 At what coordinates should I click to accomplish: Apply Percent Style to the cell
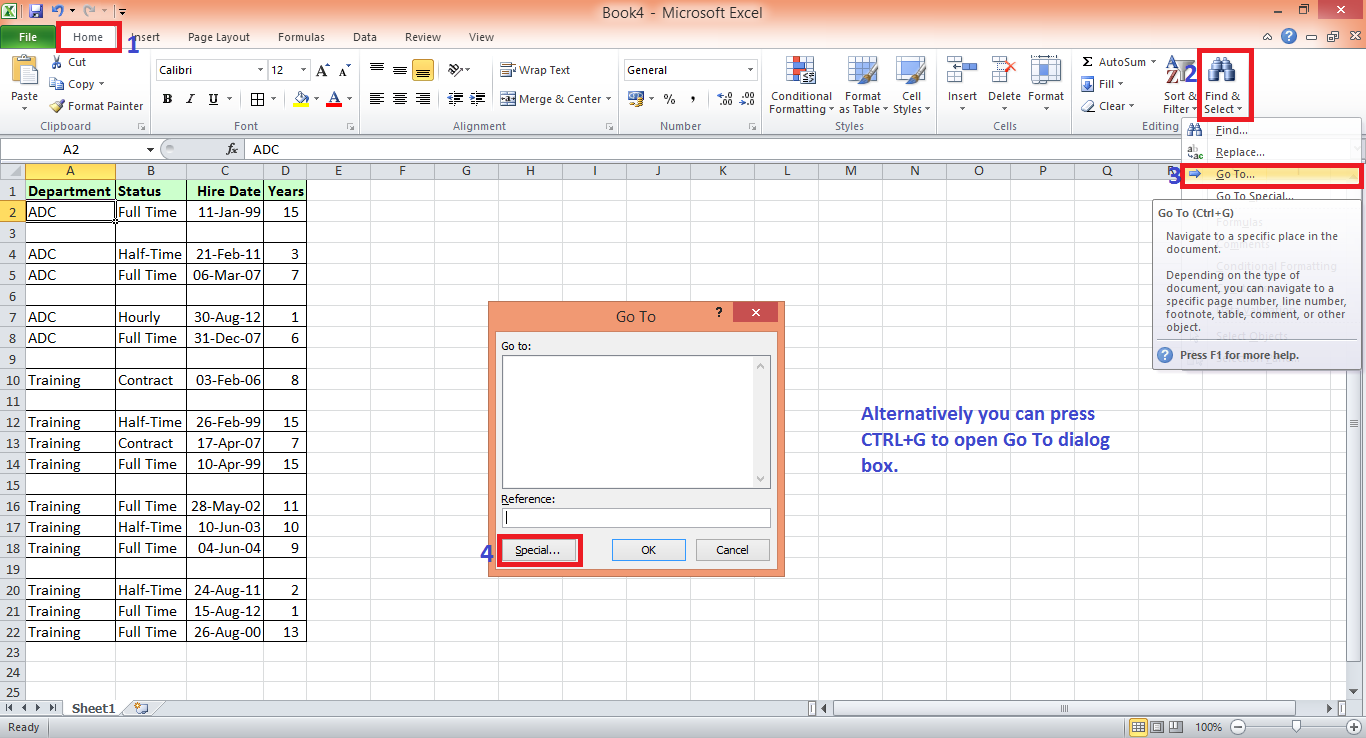(x=669, y=99)
